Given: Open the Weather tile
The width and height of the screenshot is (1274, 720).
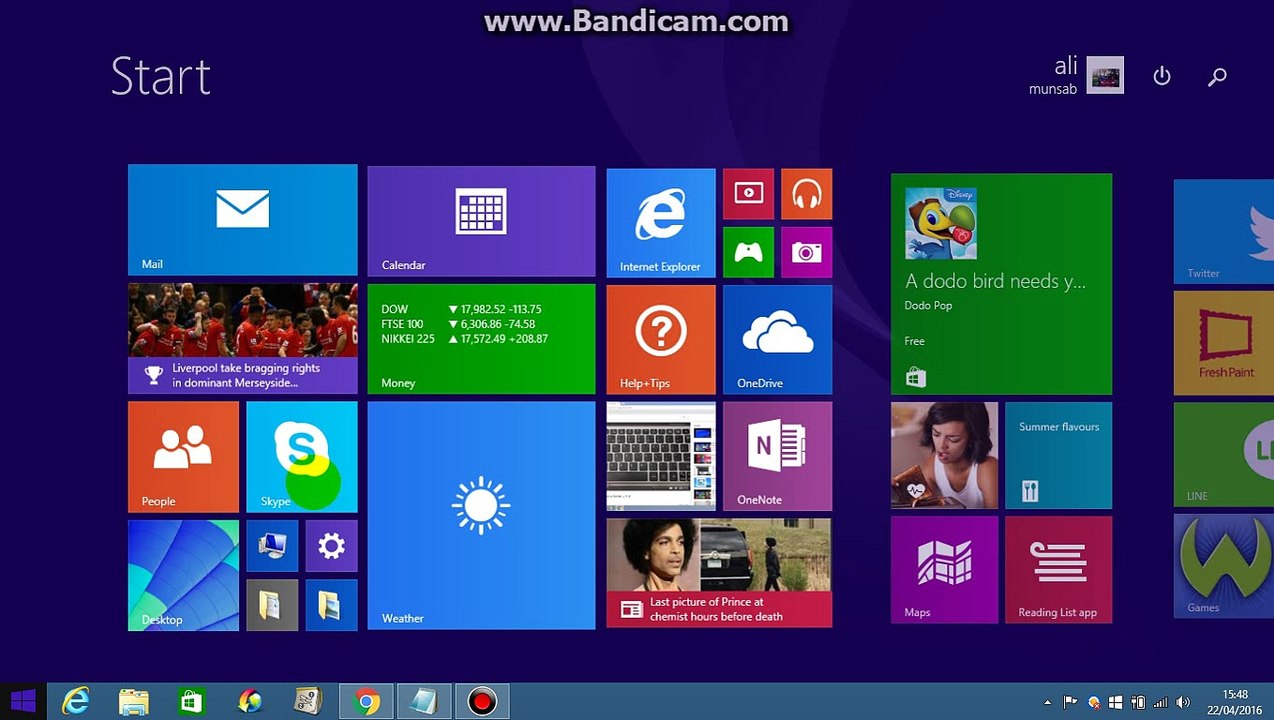Looking at the screenshot, I should [481, 516].
